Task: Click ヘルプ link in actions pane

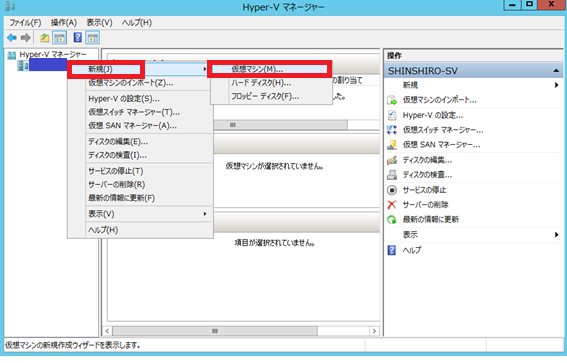Action: (x=412, y=250)
